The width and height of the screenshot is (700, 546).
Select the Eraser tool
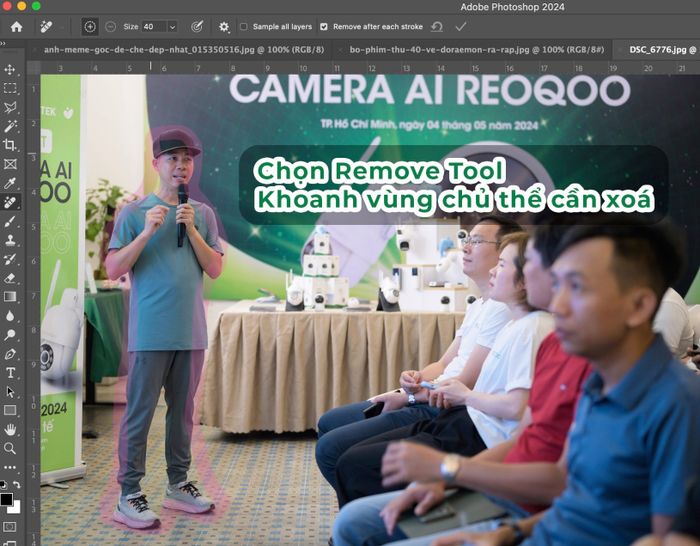coord(10,278)
